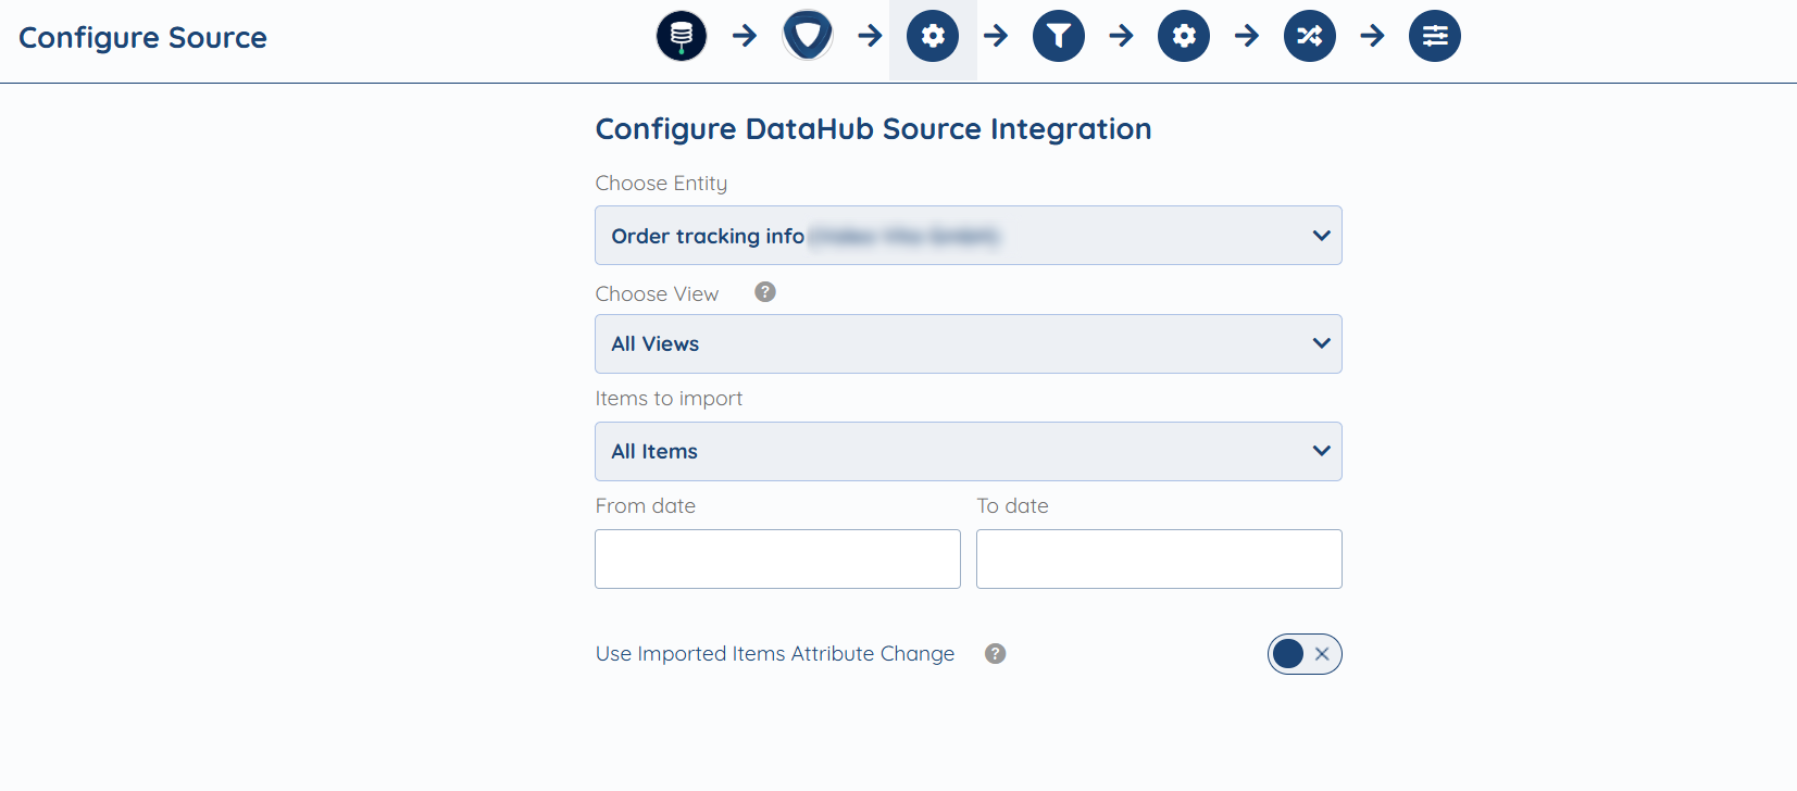
Task: Open the second gear settings step
Action: pos(1184,36)
